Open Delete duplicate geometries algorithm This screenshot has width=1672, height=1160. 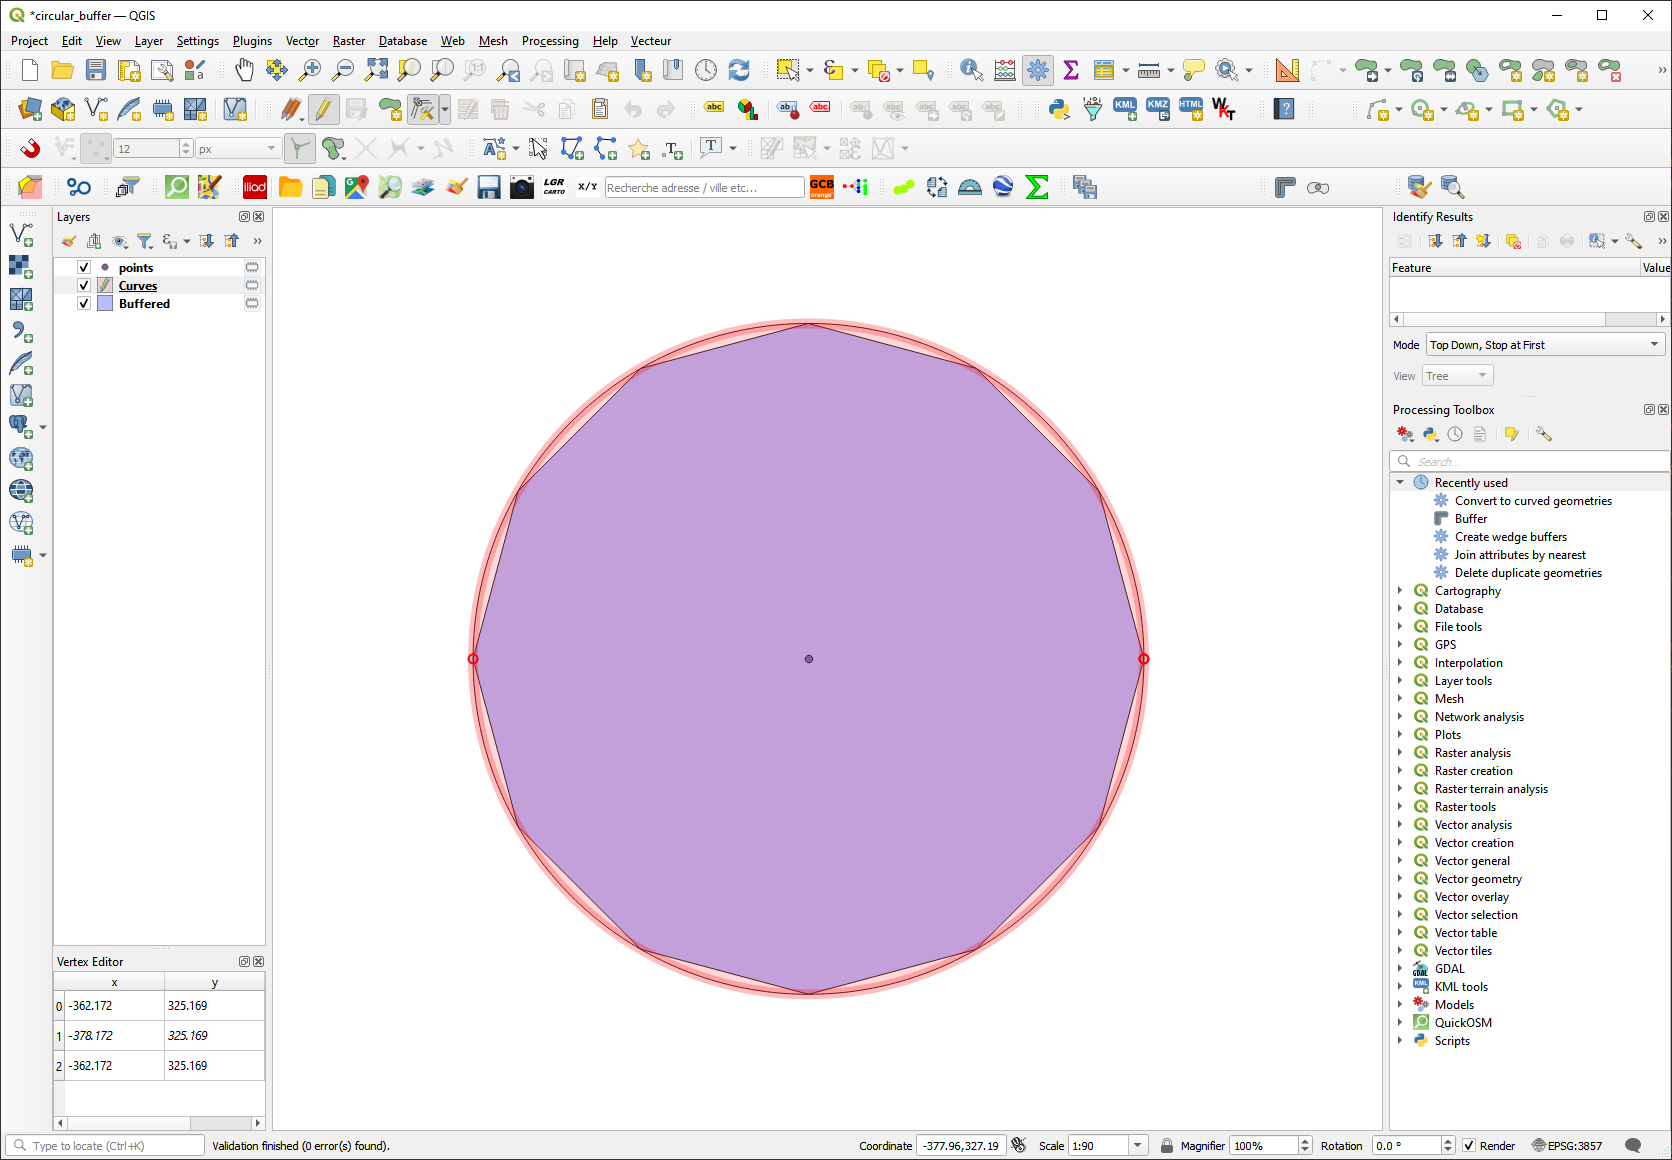click(x=1528, y=573)
